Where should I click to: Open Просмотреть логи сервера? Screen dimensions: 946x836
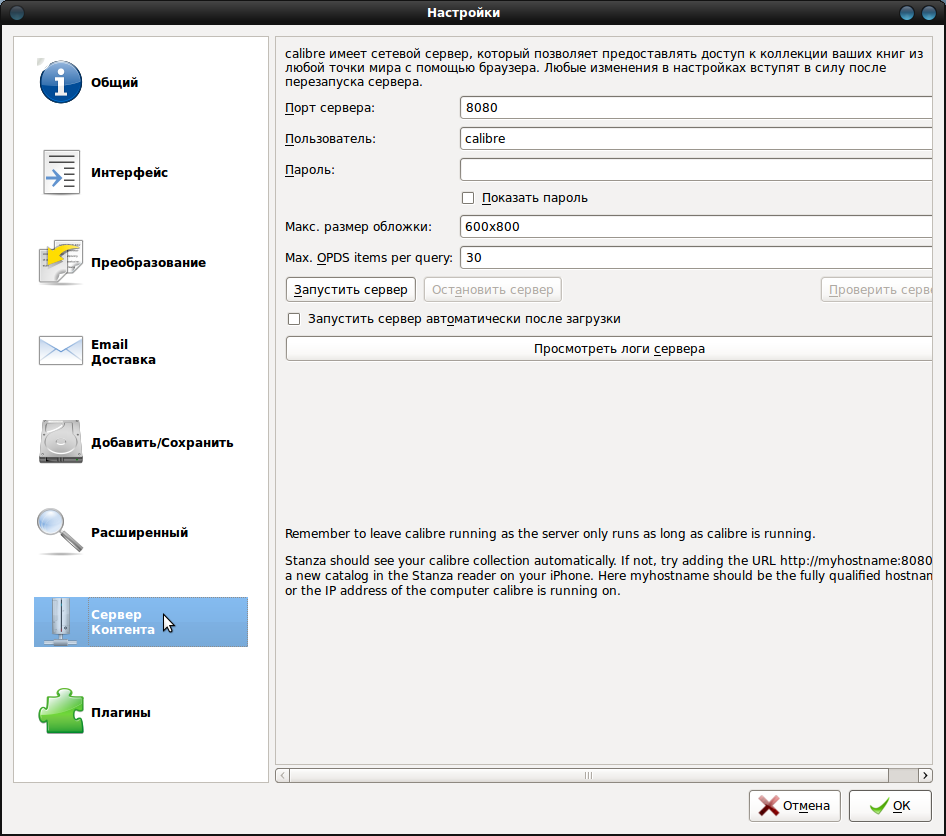[609, 349]
